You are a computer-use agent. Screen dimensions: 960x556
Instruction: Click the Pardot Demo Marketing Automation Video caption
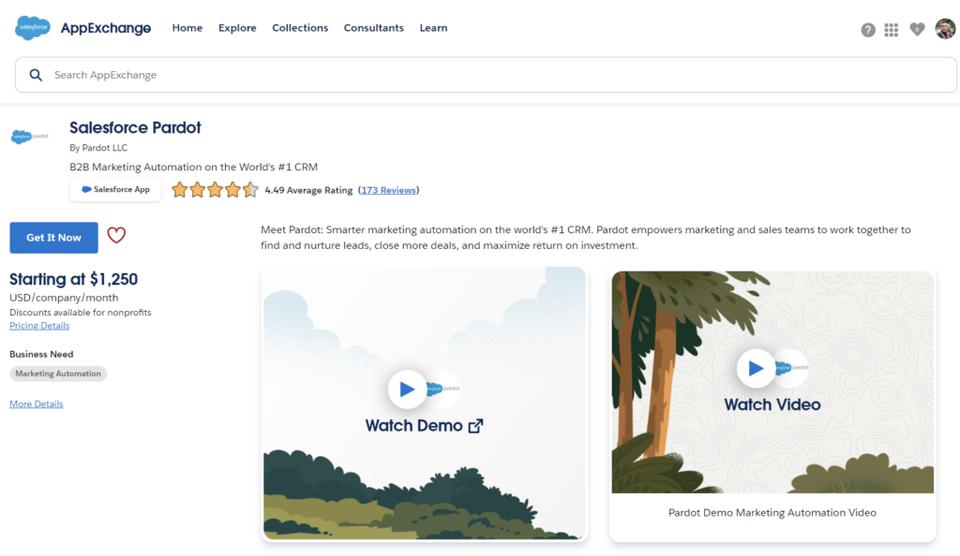pos(772,513)
